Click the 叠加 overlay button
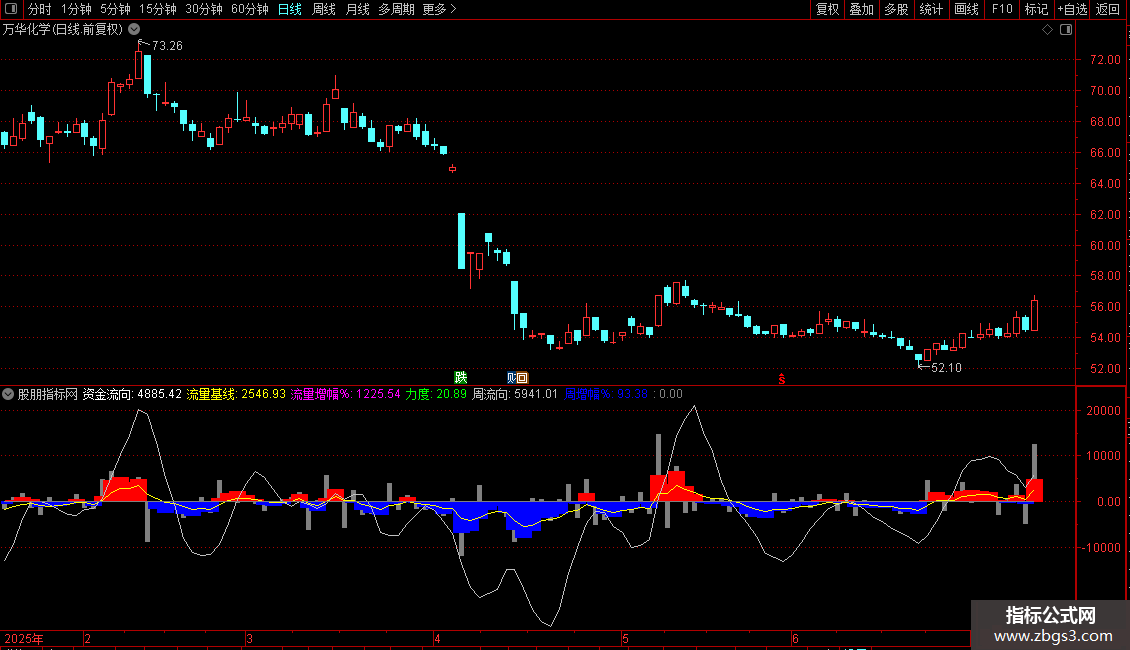The height and width of the screenshot is (650, 1130). point(861,9)
